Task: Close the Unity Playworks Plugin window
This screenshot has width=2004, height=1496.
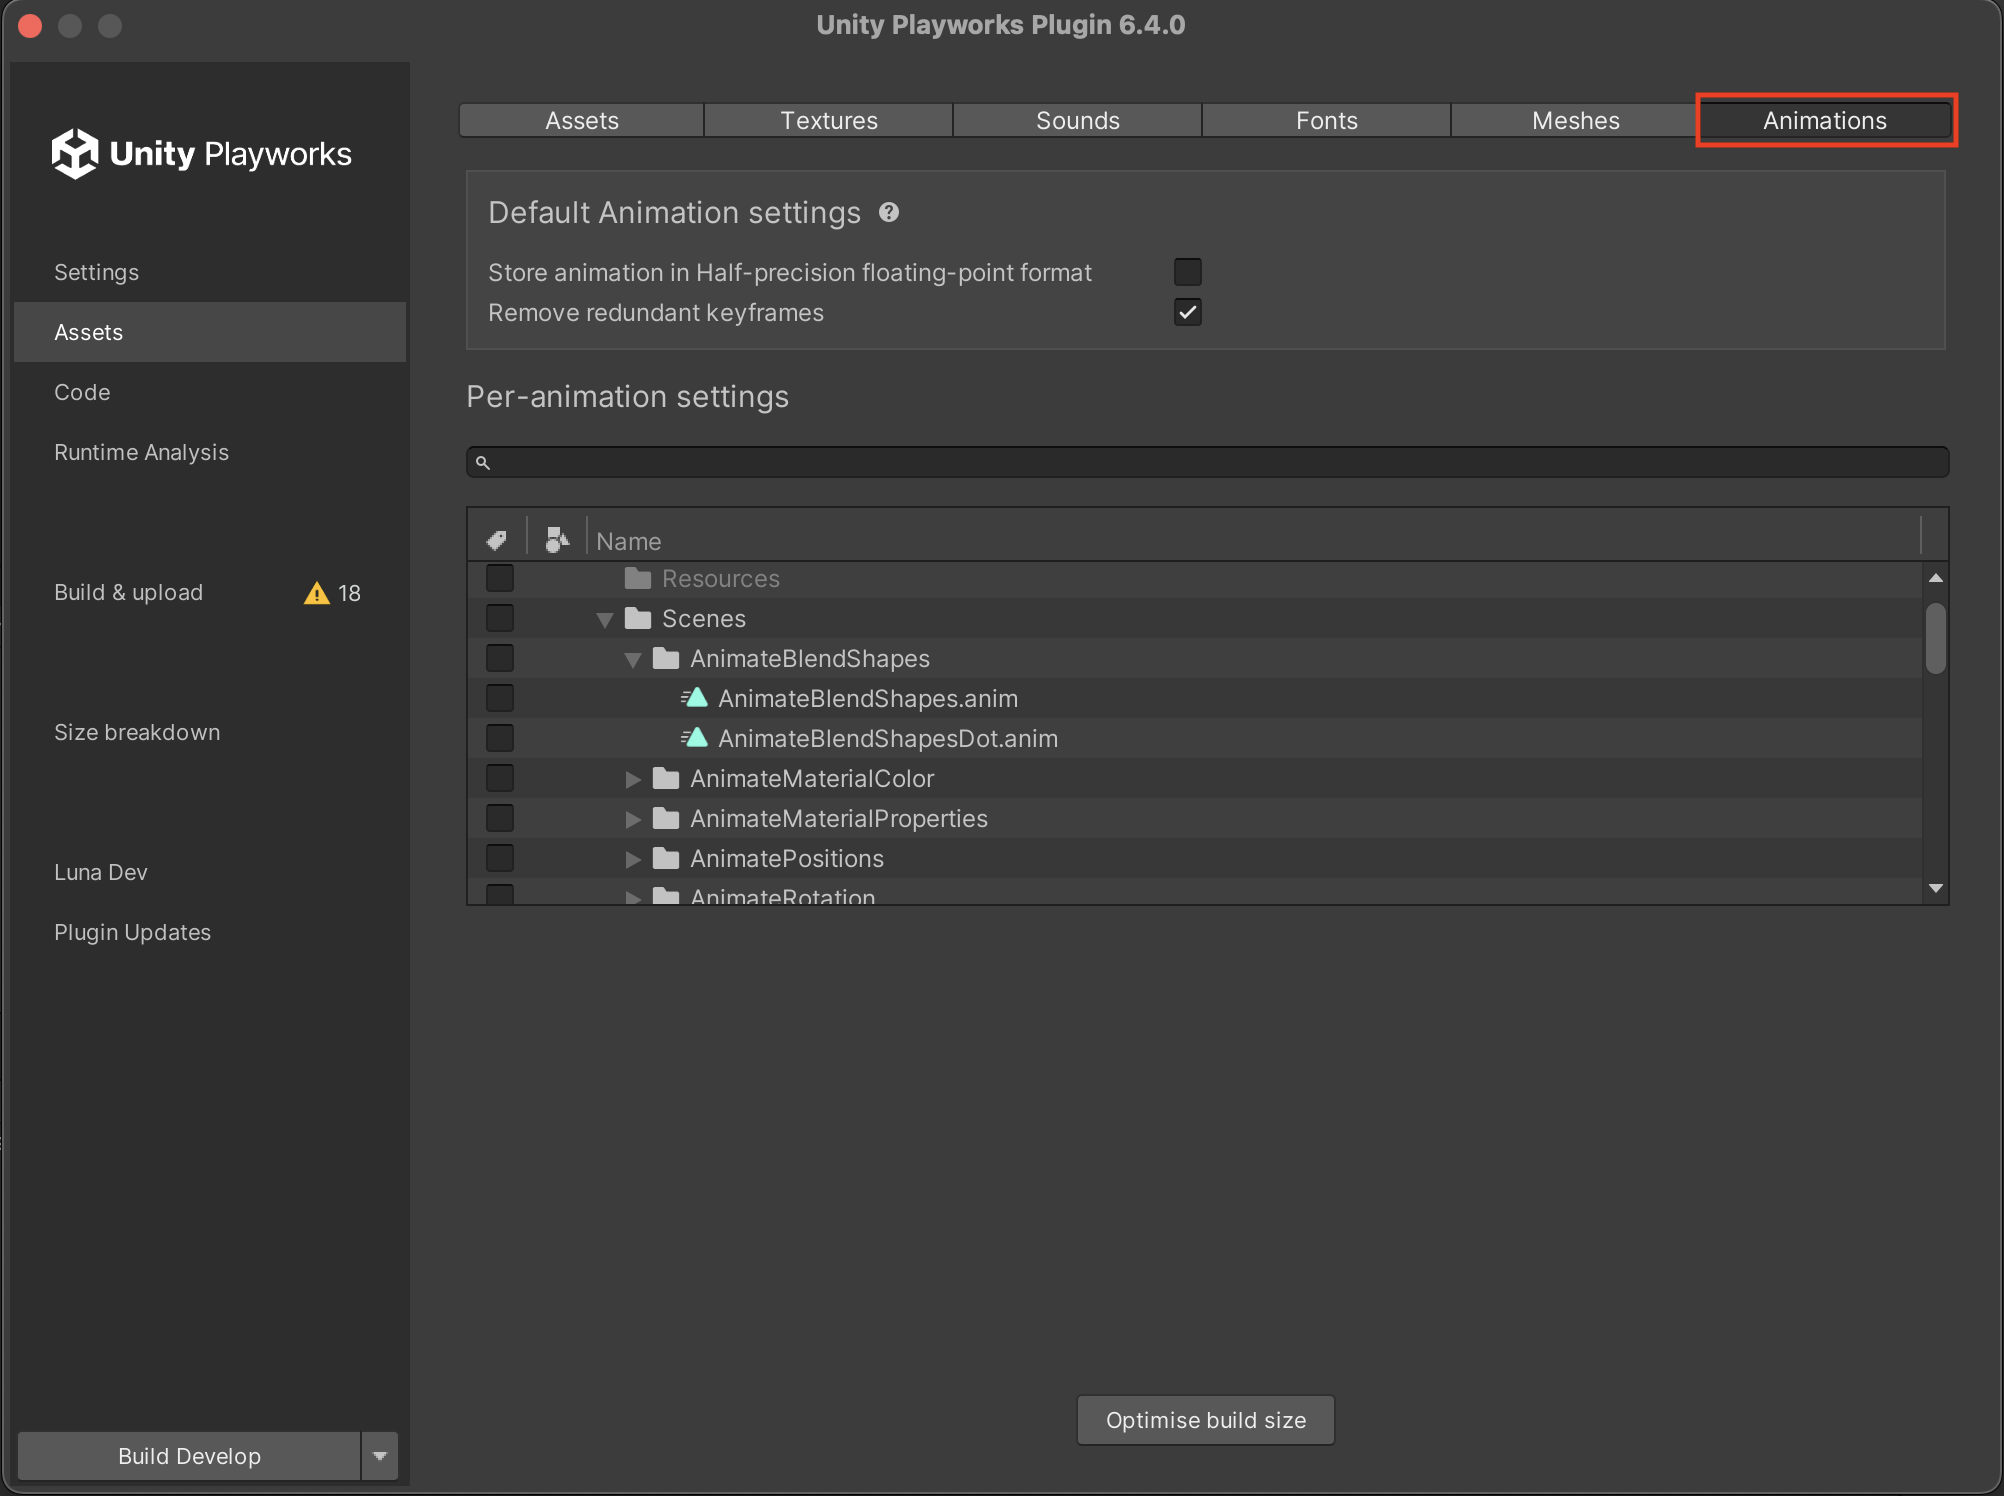Action: point(30,25)
